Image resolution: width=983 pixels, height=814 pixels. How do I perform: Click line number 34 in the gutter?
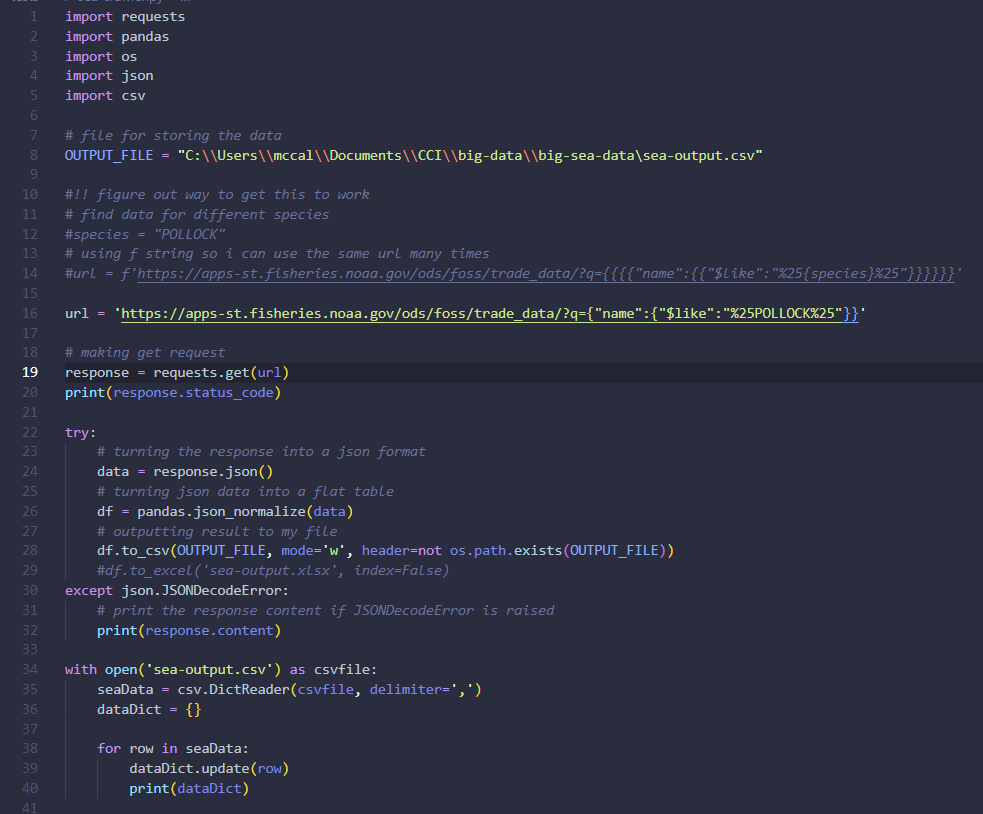coord(29,669)
